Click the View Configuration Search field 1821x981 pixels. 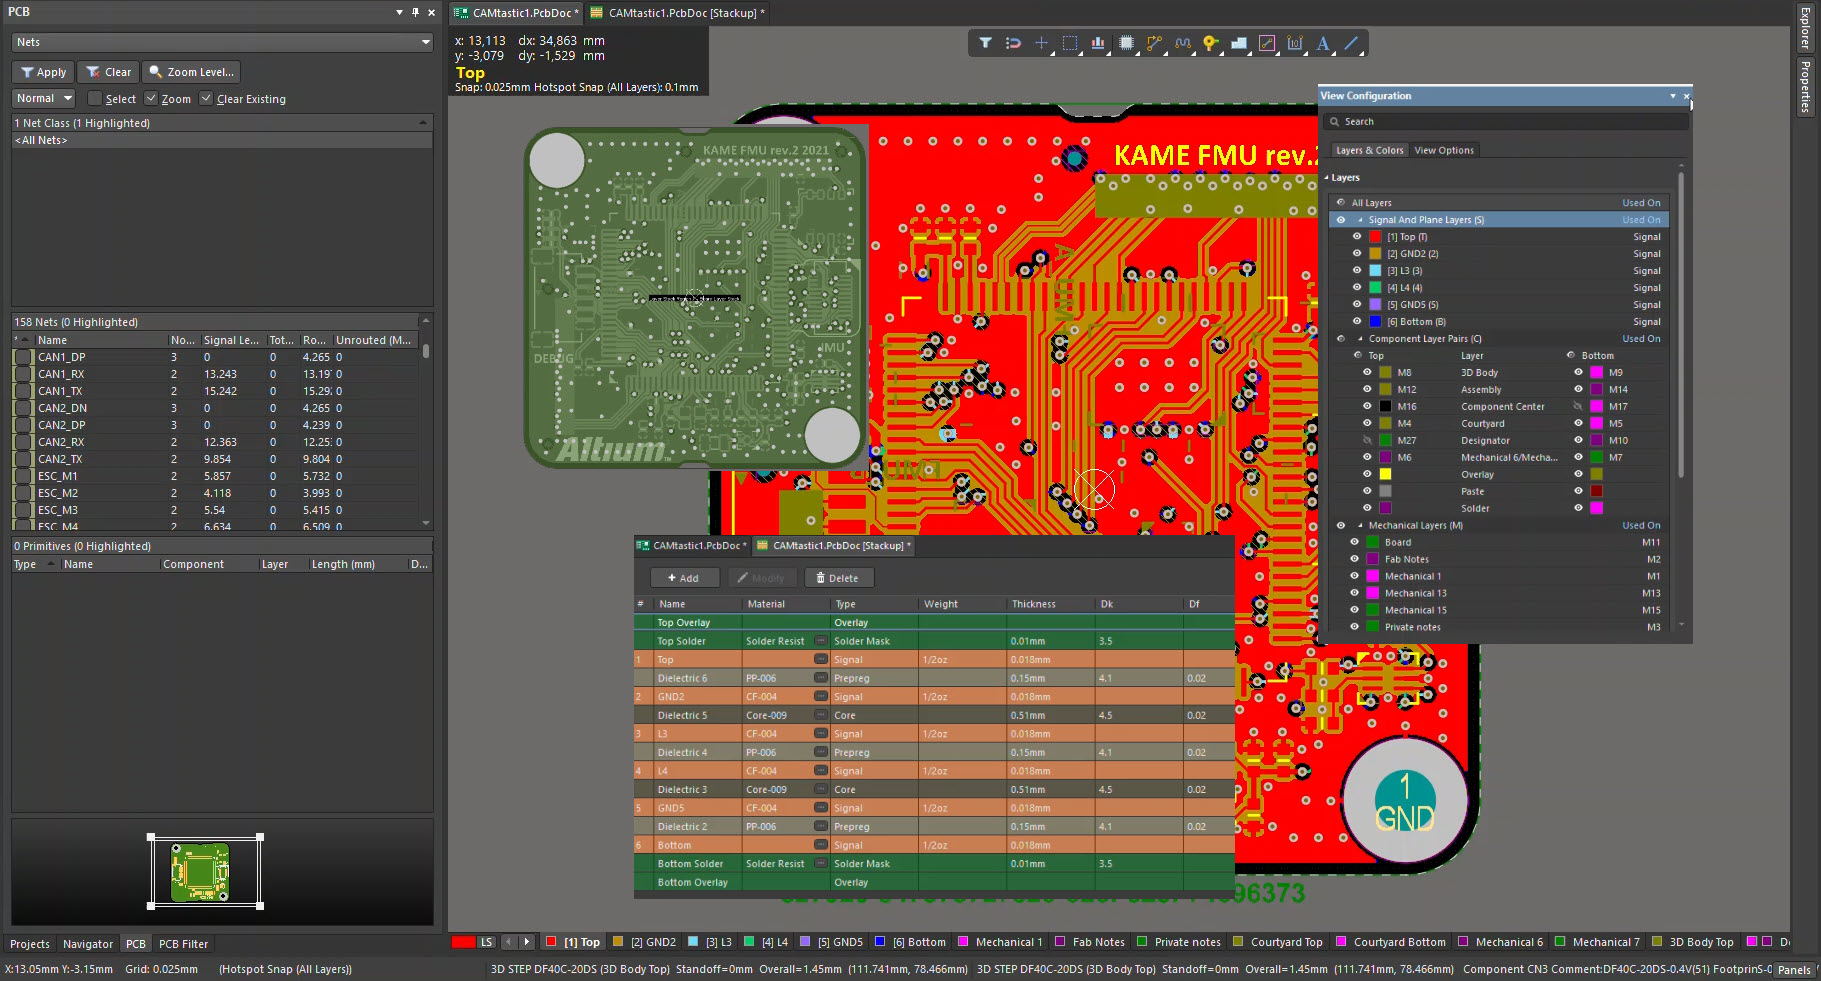pos(1505,121)
